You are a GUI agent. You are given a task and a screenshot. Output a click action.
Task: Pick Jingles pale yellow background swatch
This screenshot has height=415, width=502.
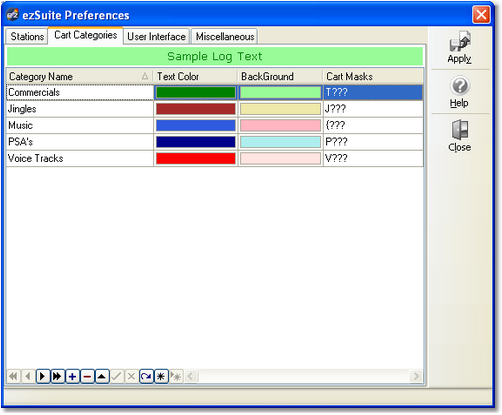280,109
